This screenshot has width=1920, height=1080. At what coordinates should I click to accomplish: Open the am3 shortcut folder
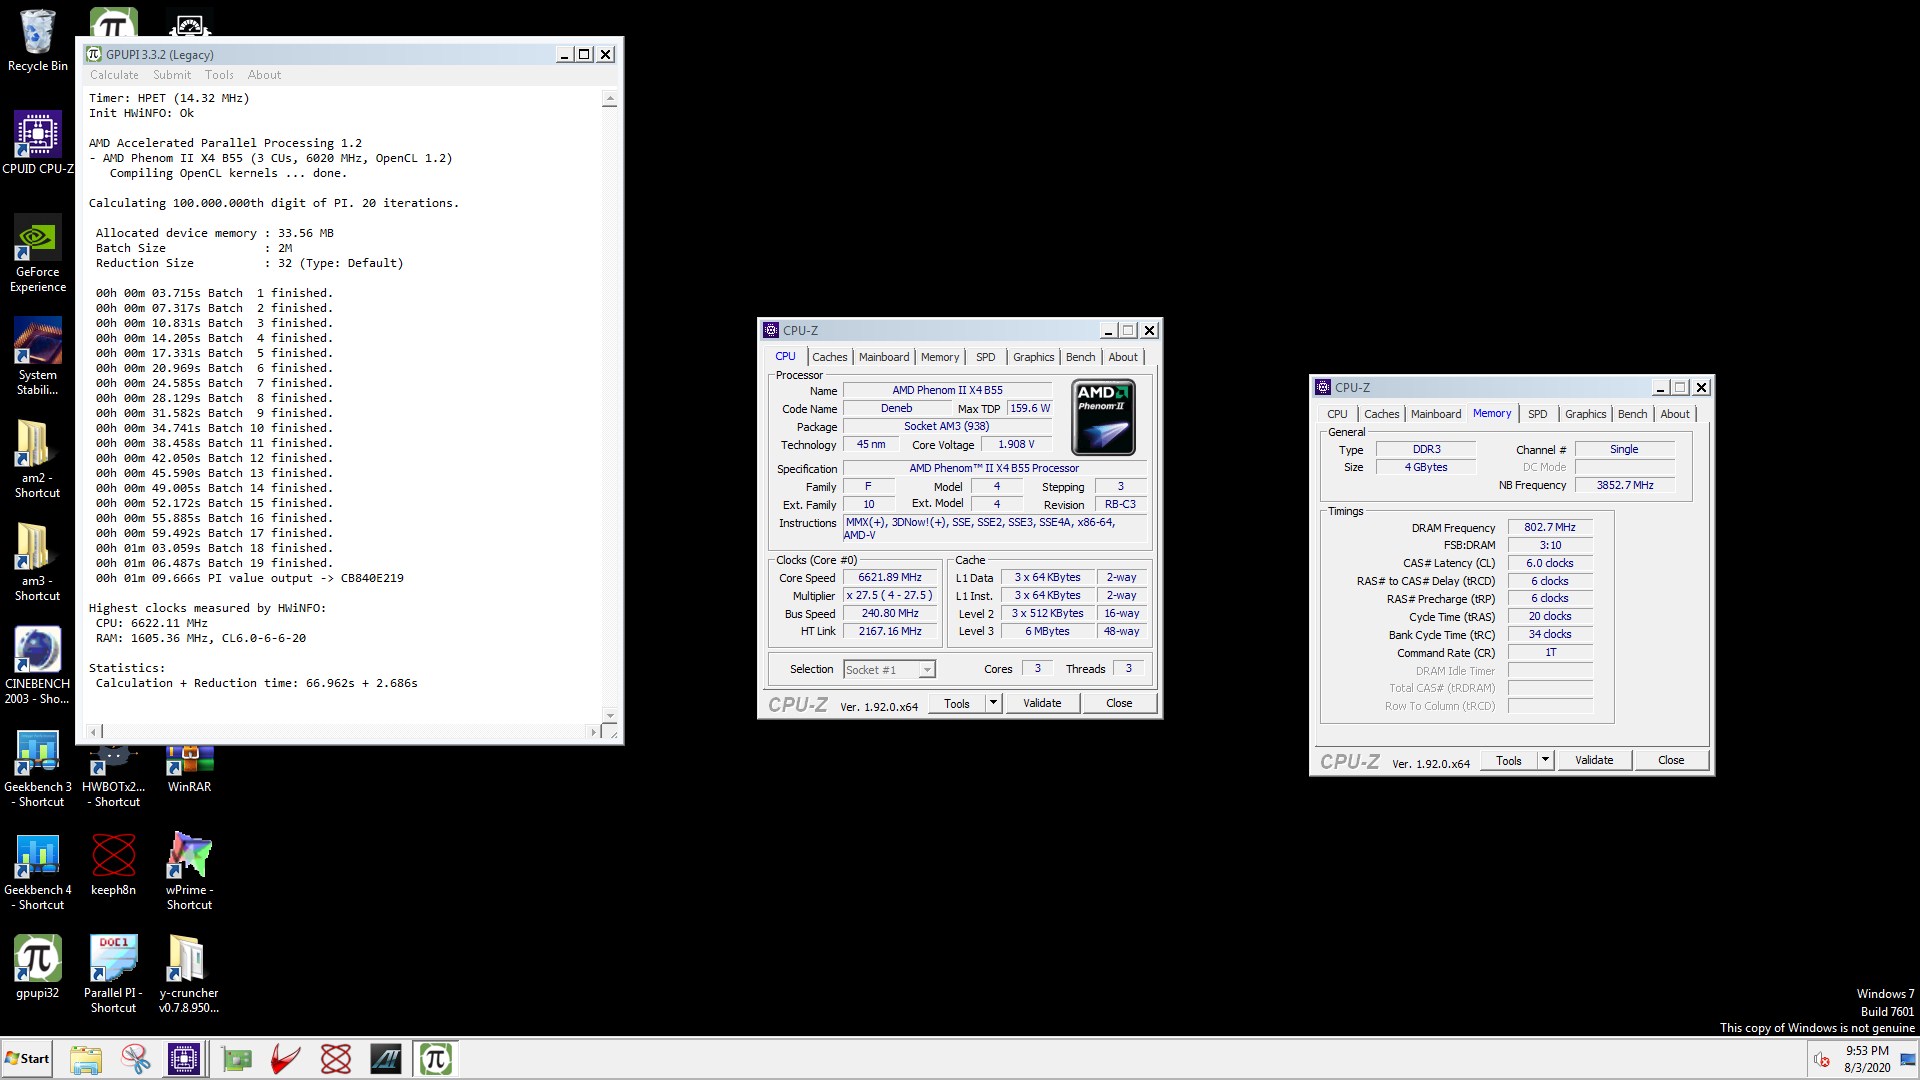(x=37, y=562)
